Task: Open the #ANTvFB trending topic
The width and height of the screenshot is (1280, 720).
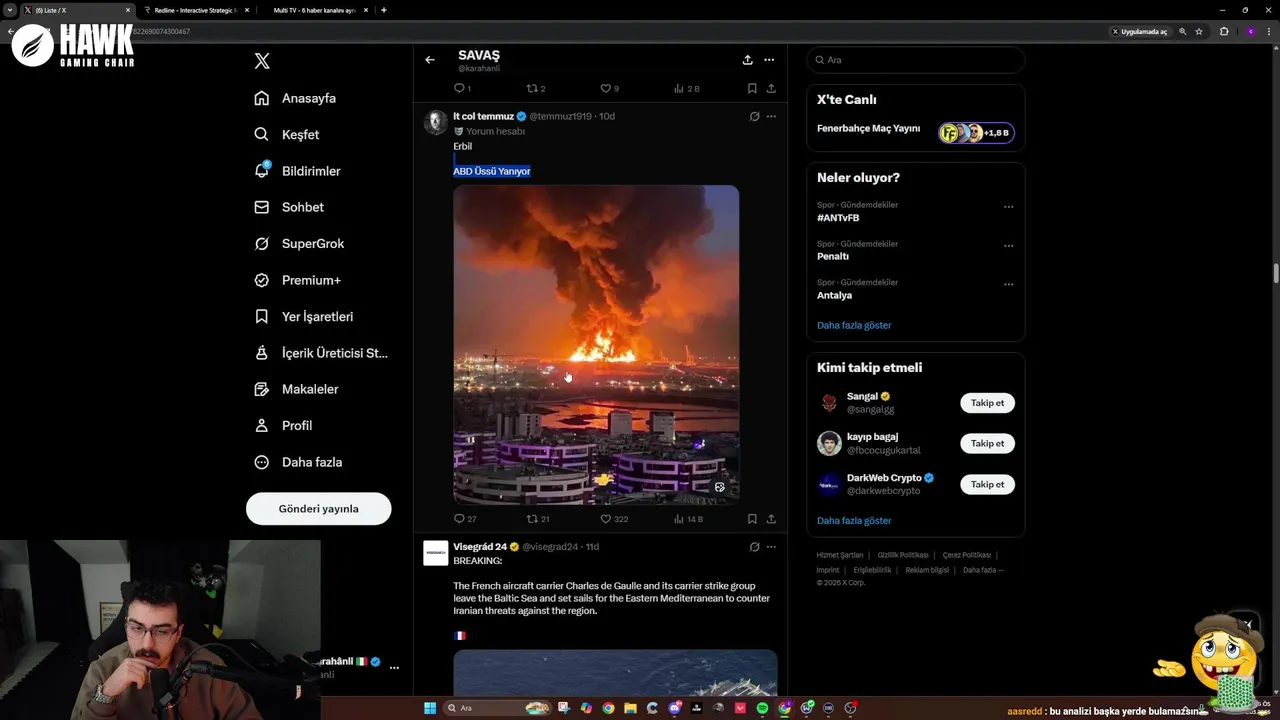Action: tap(838, 218)
